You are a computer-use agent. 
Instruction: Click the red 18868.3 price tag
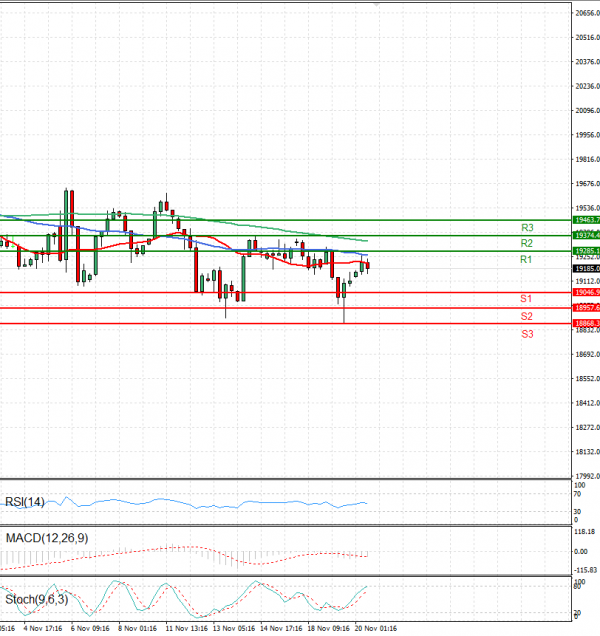click(x=586, y=323)
